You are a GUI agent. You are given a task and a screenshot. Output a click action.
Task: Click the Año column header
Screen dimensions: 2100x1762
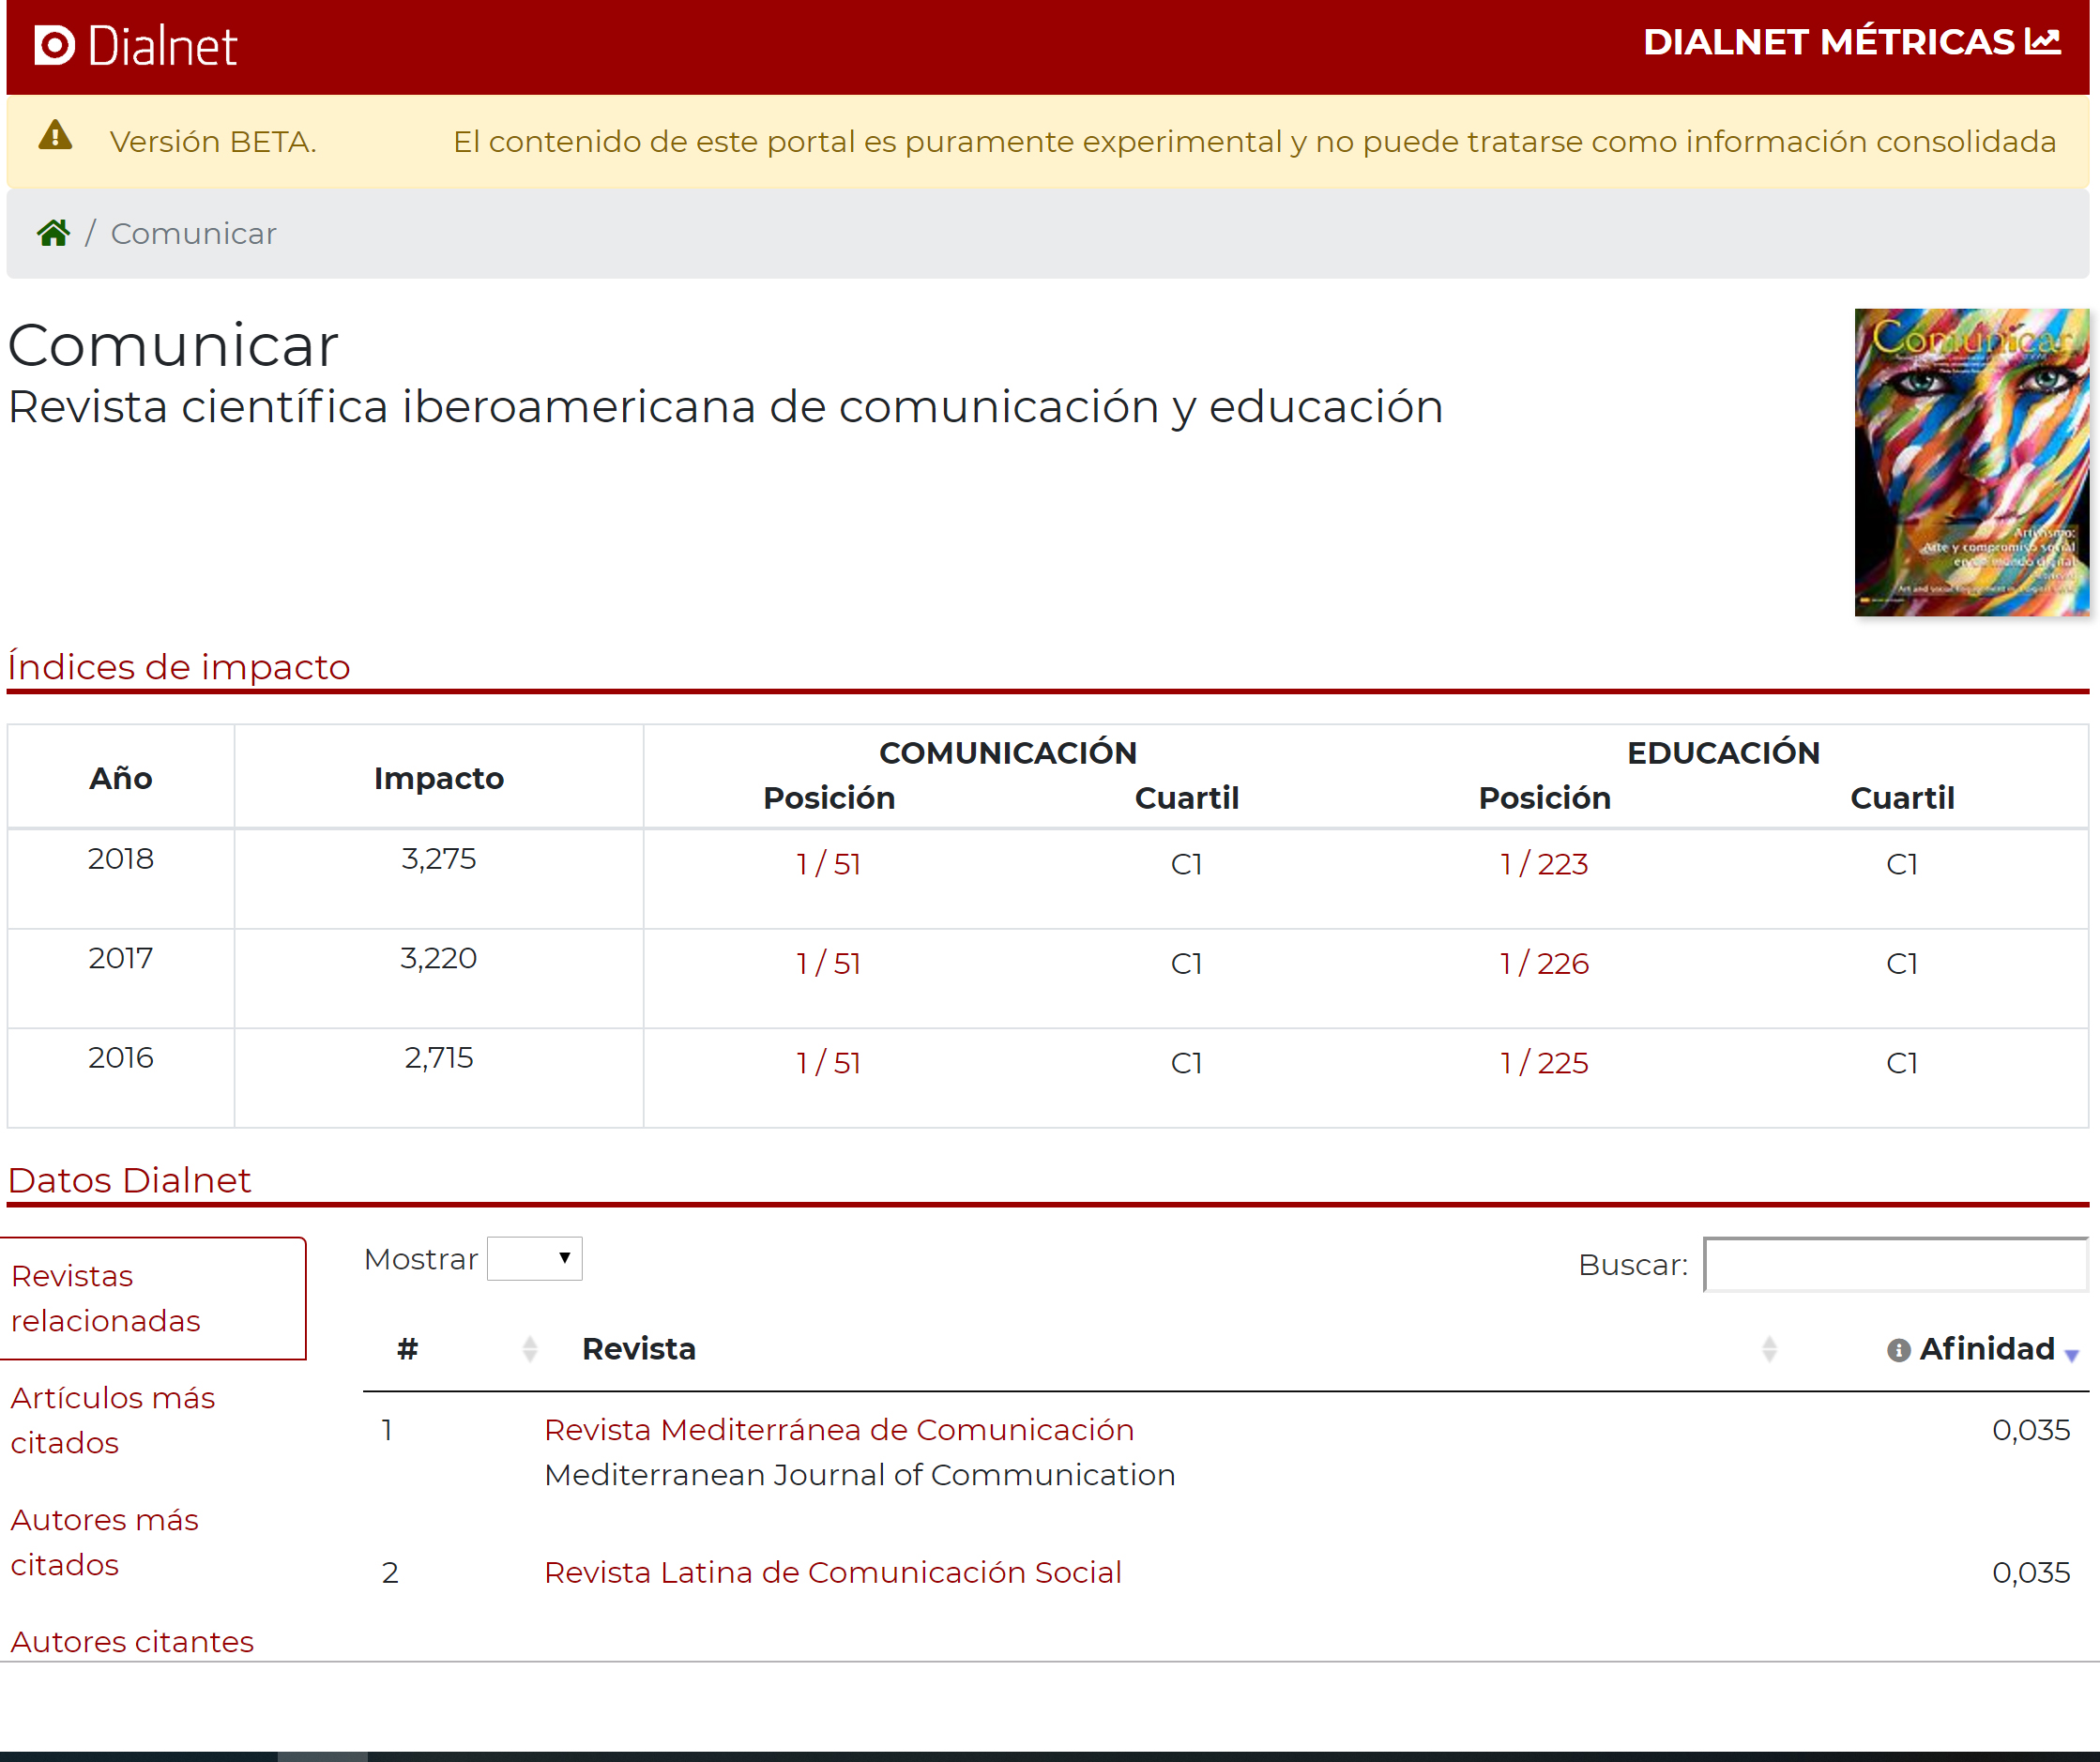[121, 778]
